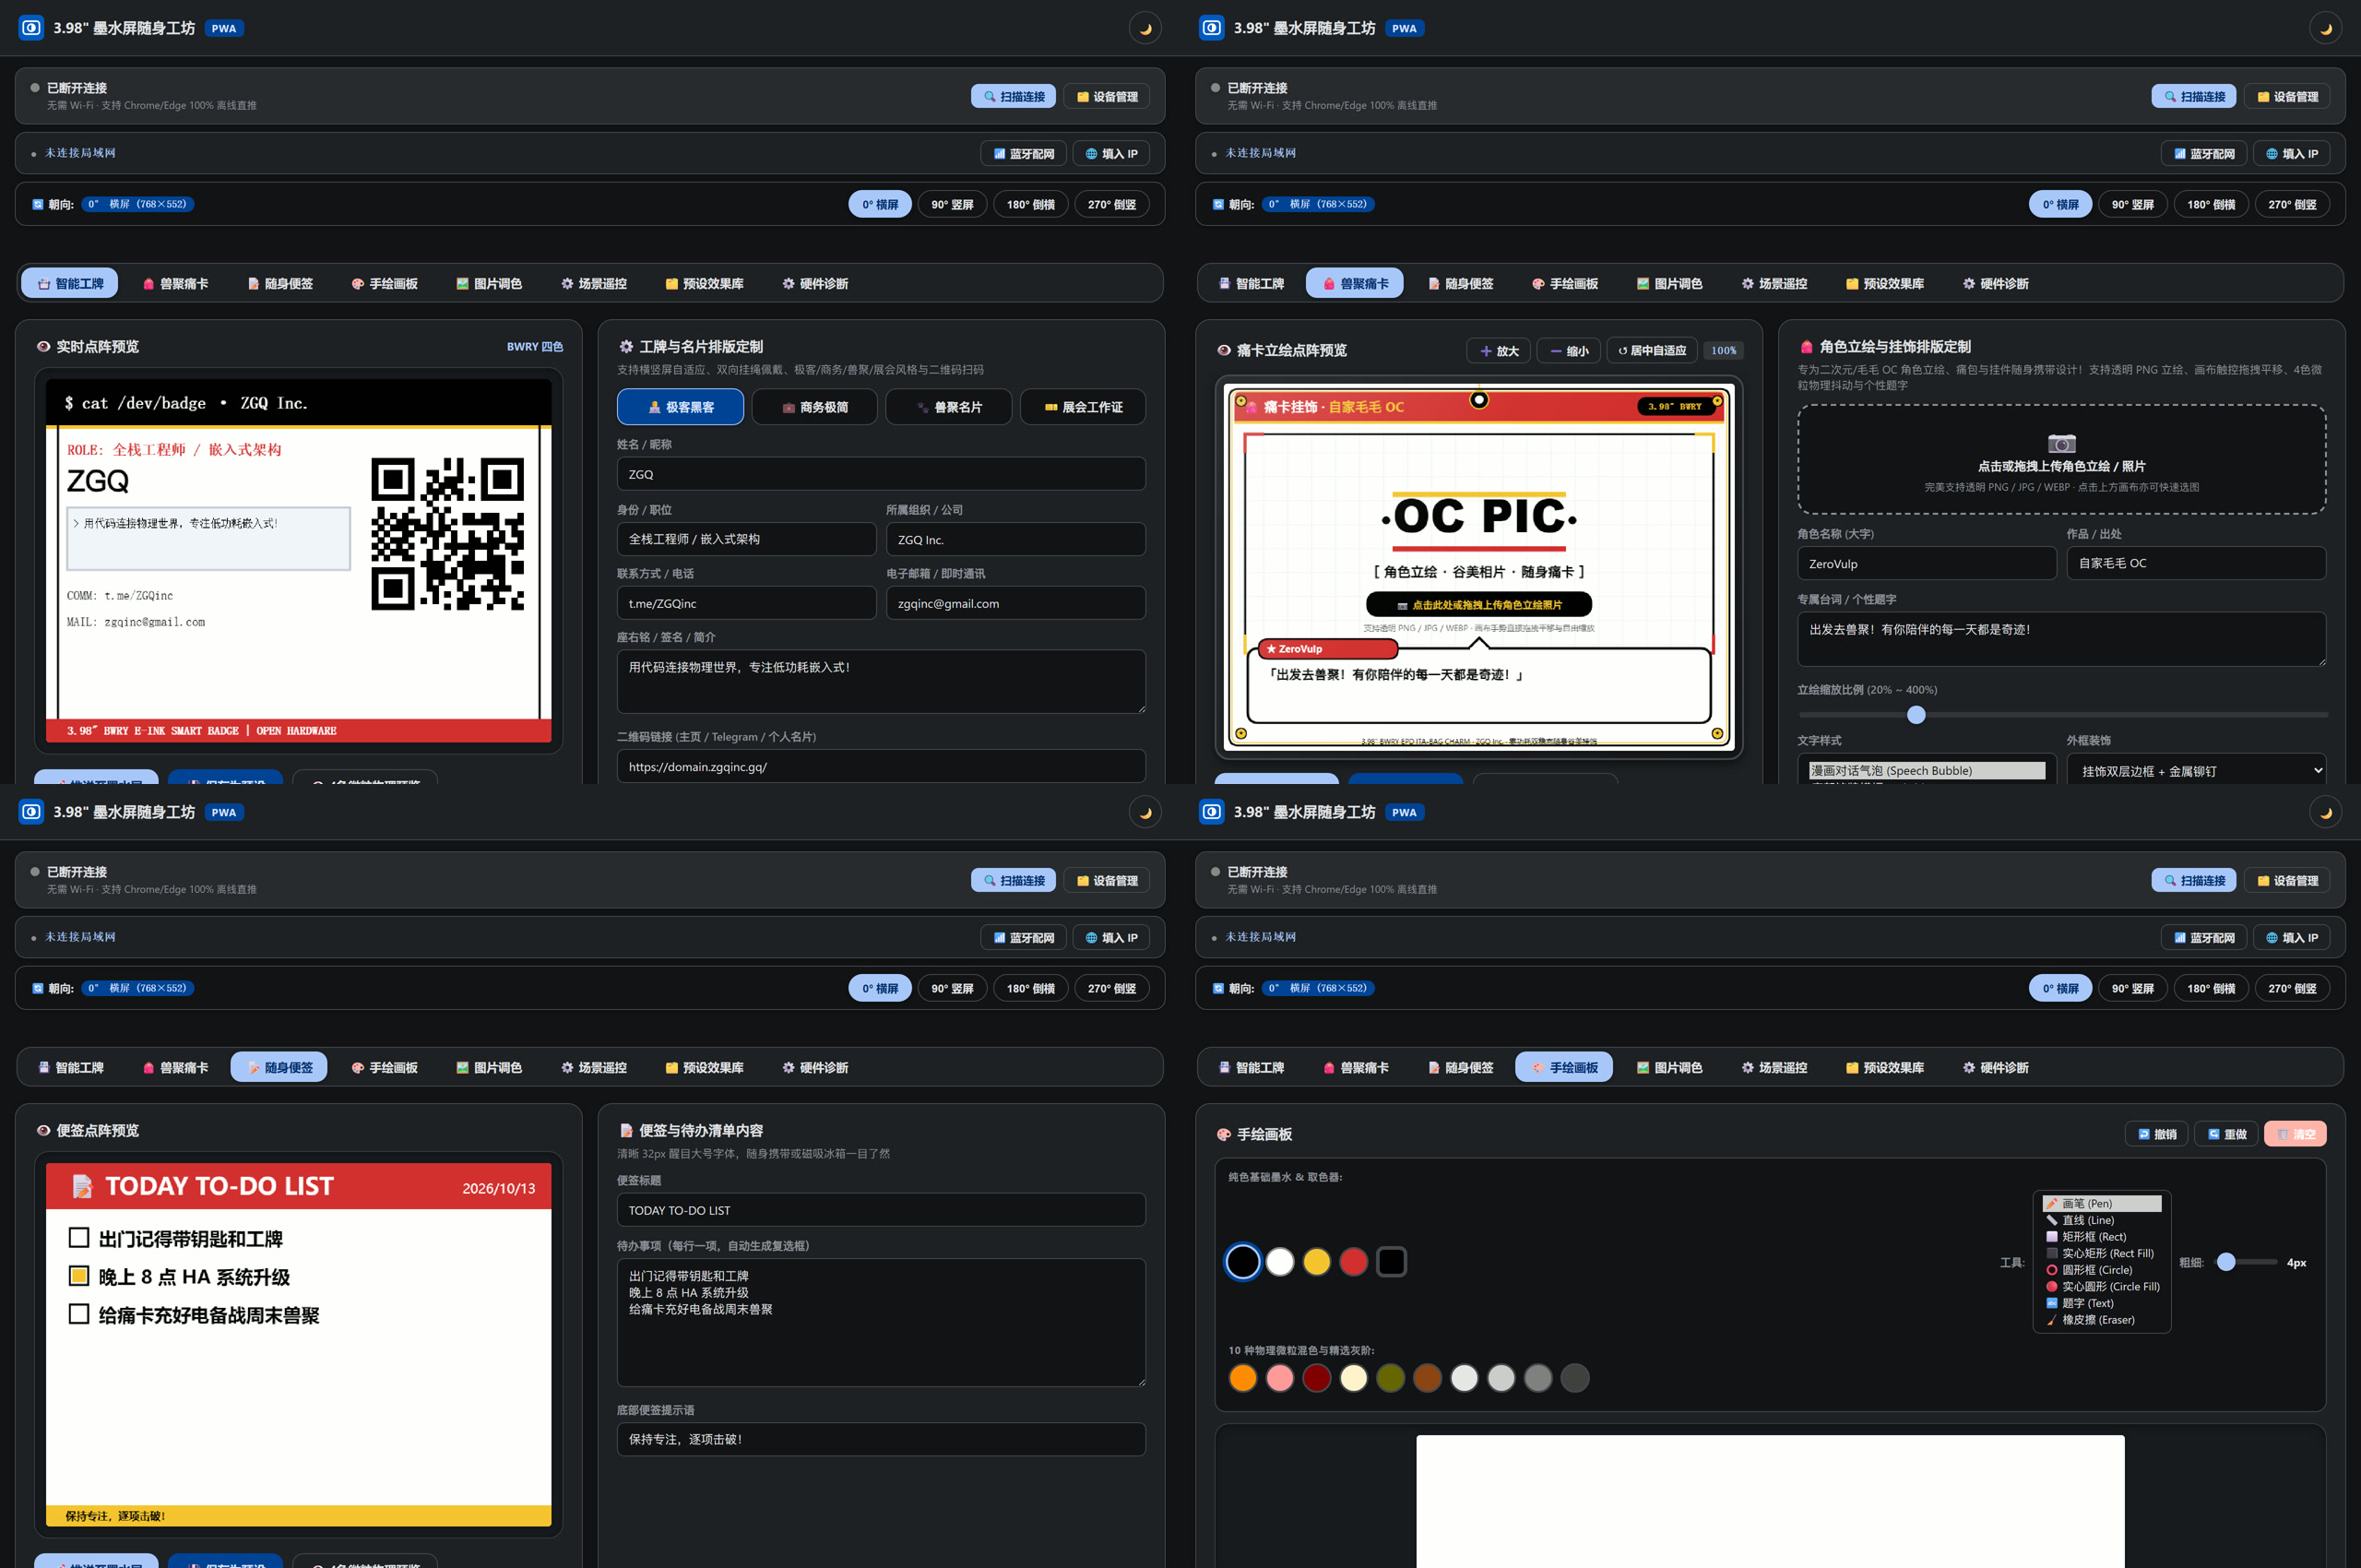This screenshot has width=2361, height=1568.
Task: Zoom out preview with 缩小
Action: point(1568,351)
